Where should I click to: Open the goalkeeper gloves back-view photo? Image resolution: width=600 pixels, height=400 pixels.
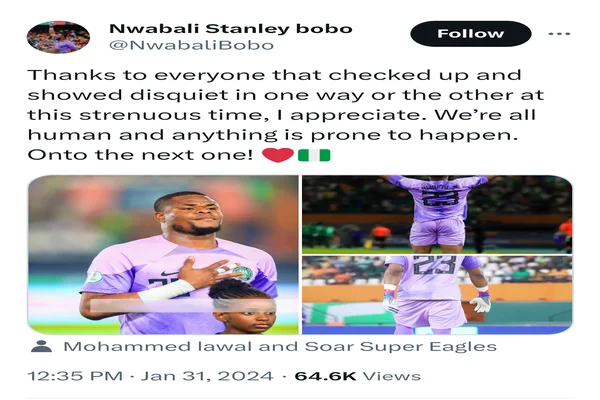437,295
